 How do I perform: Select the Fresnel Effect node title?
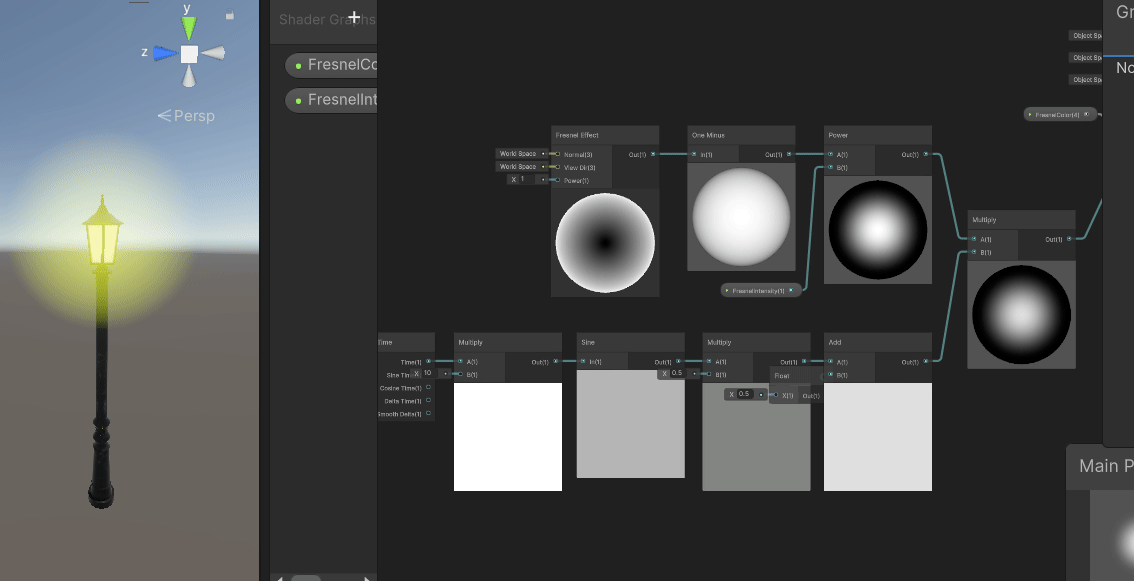(577, 135)
